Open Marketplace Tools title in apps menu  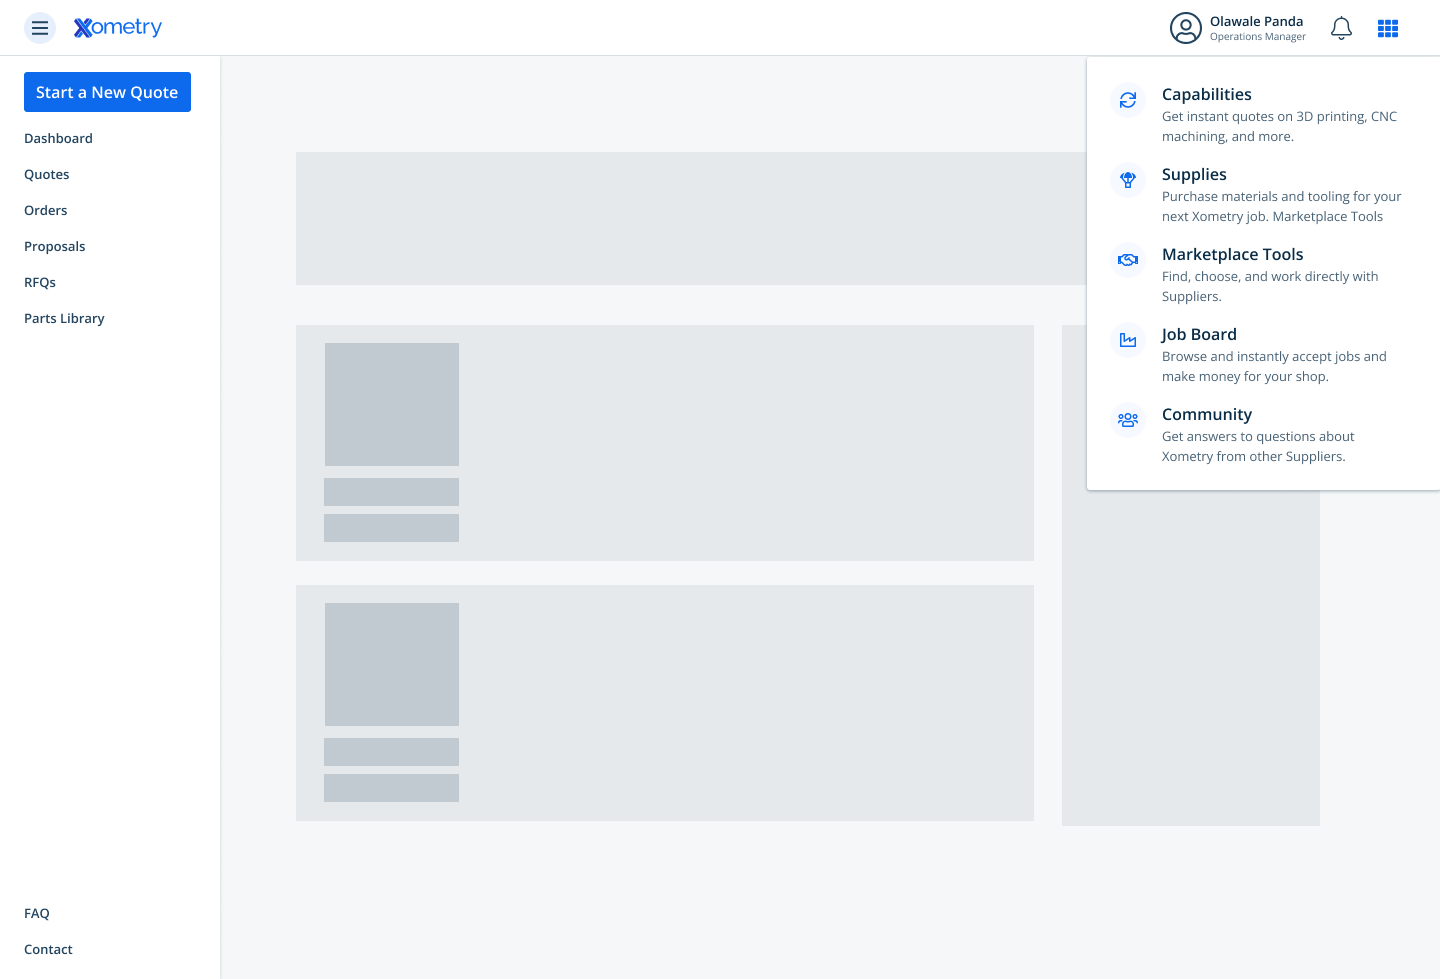point(1233,254)
